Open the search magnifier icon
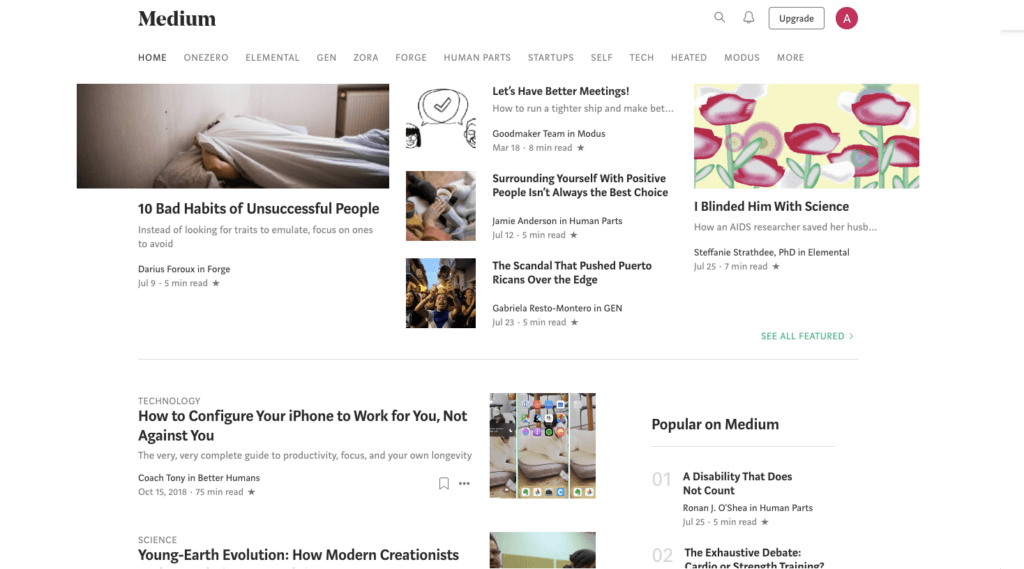The height and width of the screenshot is (569, 1024). coord(719,18)
